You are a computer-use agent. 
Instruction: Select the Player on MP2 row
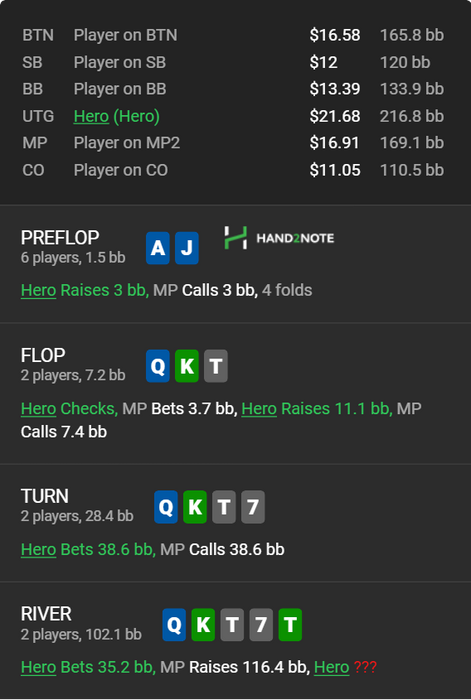tap(233, 143)
